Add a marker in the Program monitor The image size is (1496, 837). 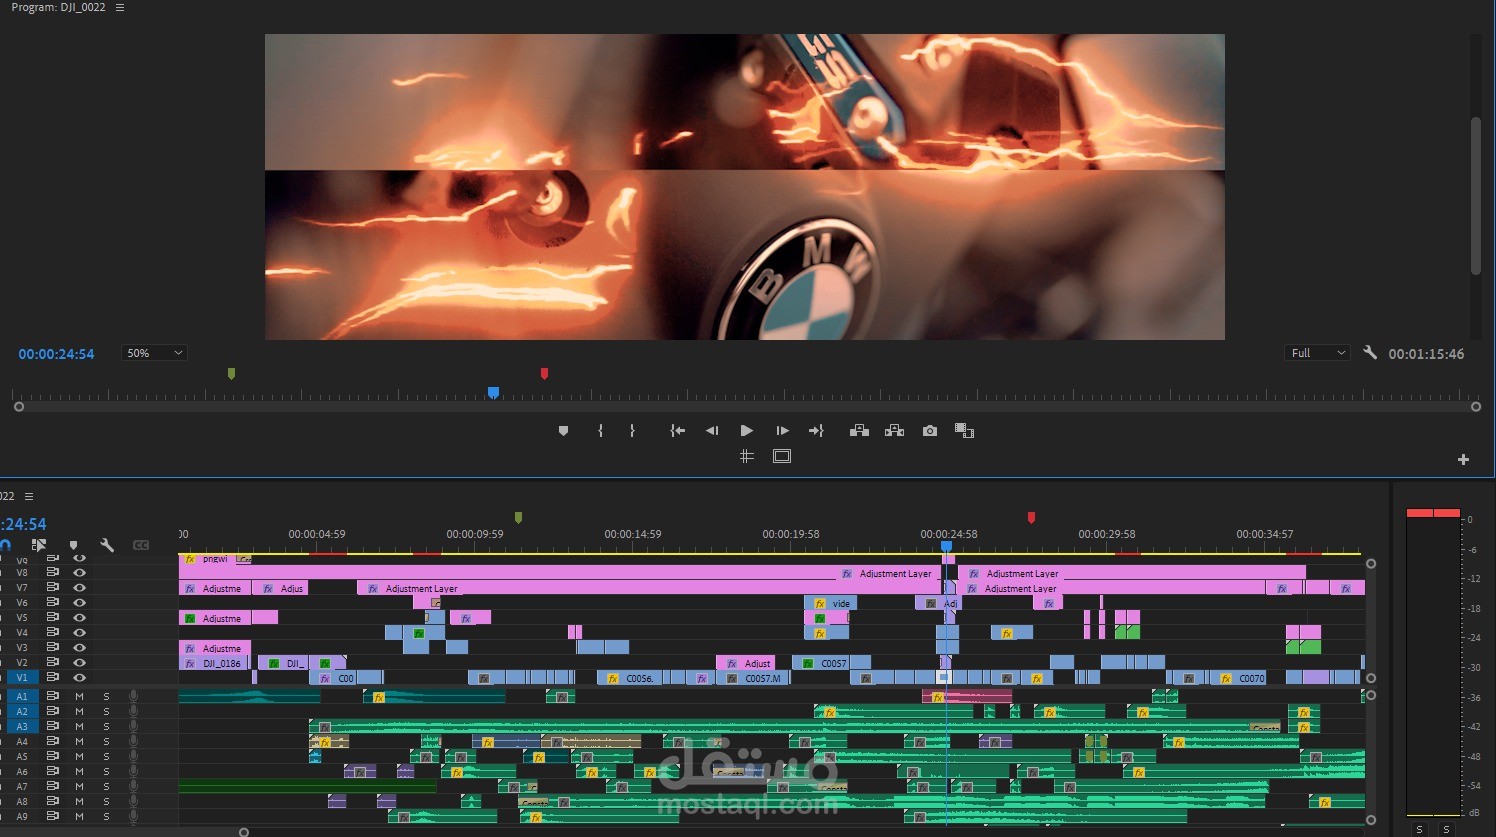(x=563, y=431)
